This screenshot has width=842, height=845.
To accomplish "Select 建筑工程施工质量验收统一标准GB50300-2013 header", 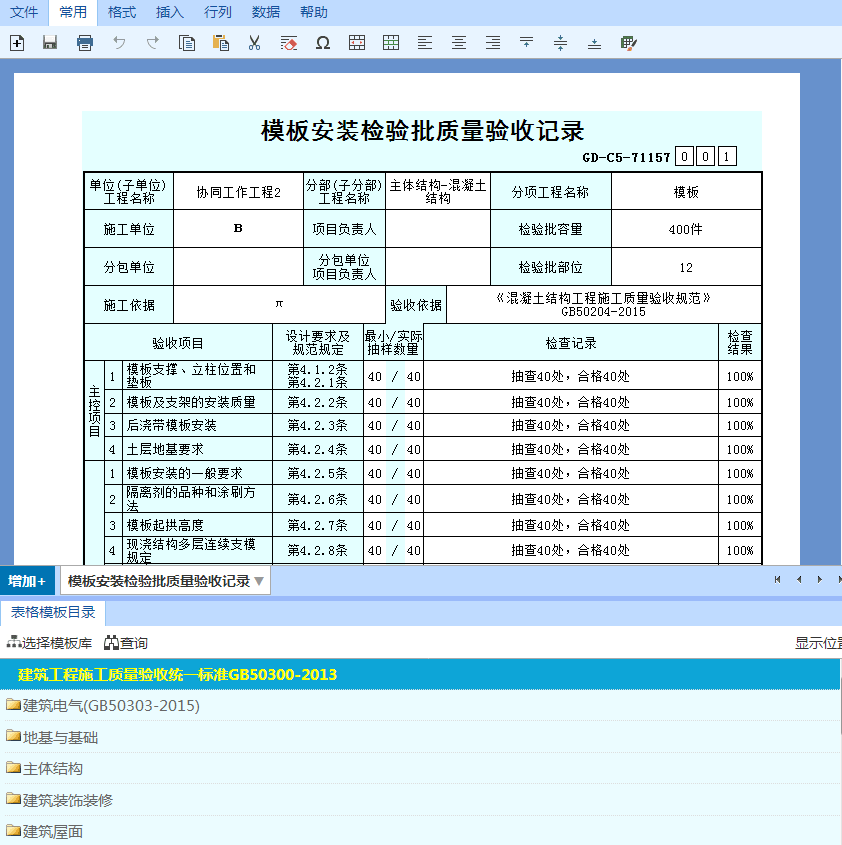I will [420, 674].
